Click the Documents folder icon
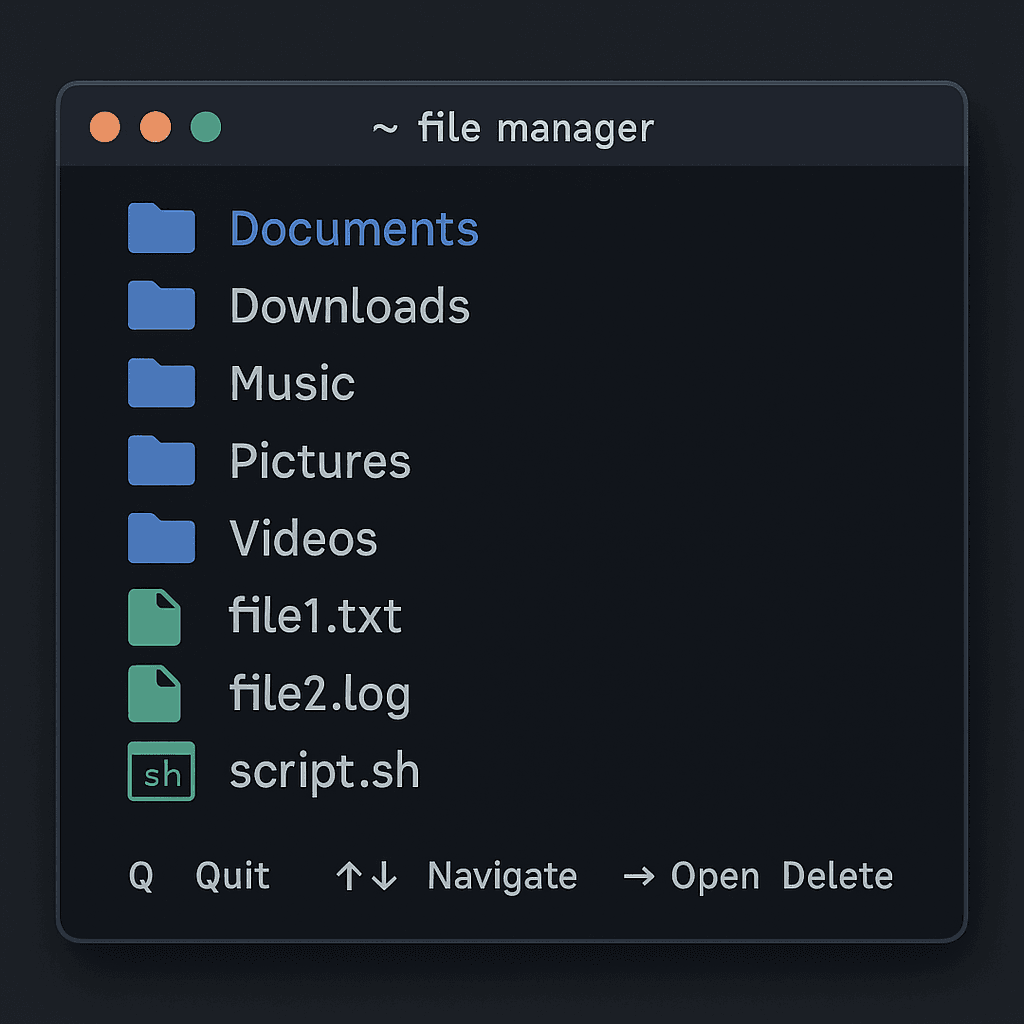1024x1024 pixels. 161,228
